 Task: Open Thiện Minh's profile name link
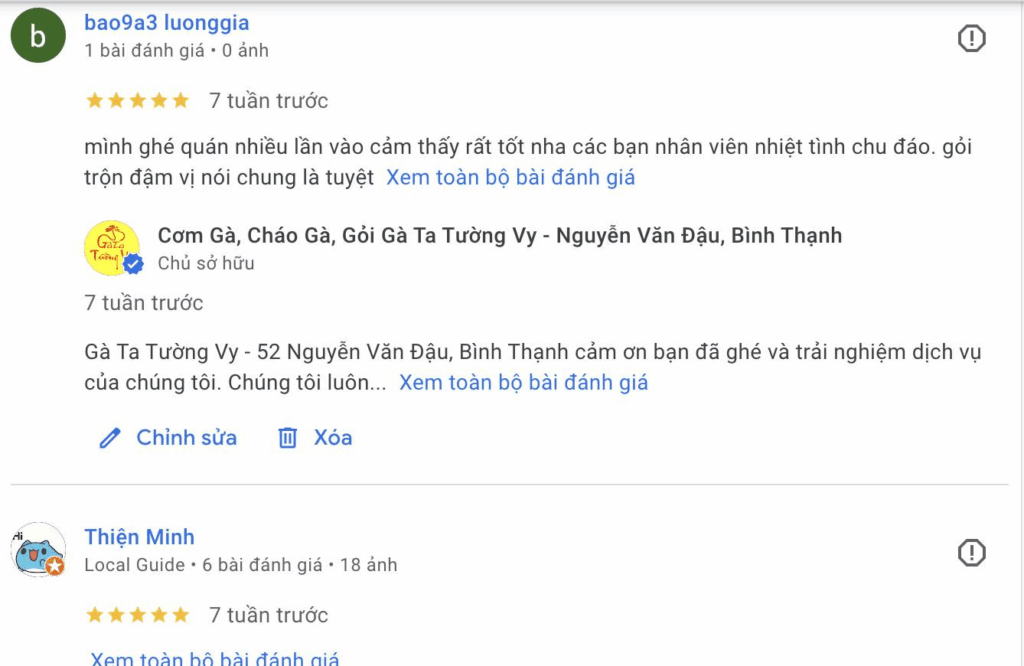point(139,537)
